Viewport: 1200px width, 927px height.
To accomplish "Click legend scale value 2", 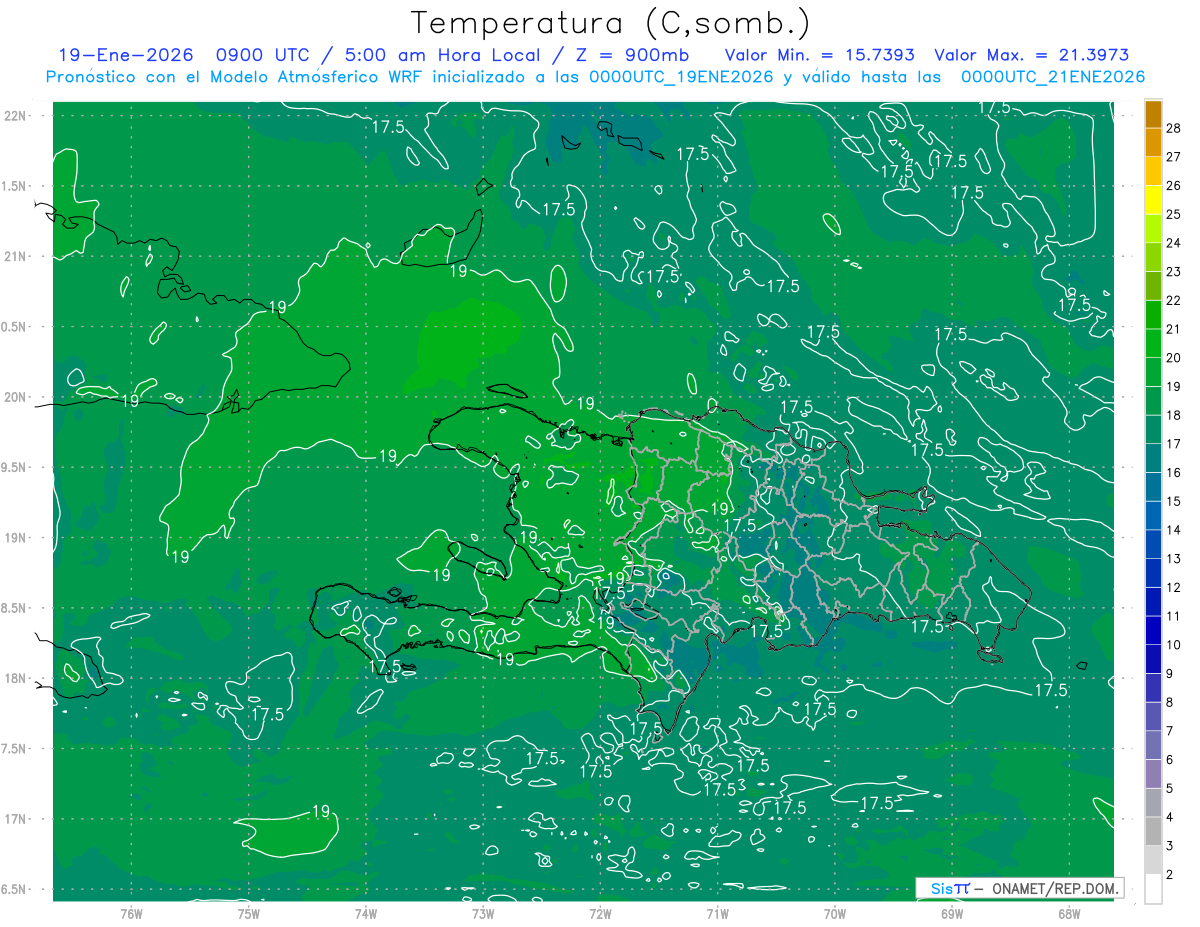I will coord(1170,875).
